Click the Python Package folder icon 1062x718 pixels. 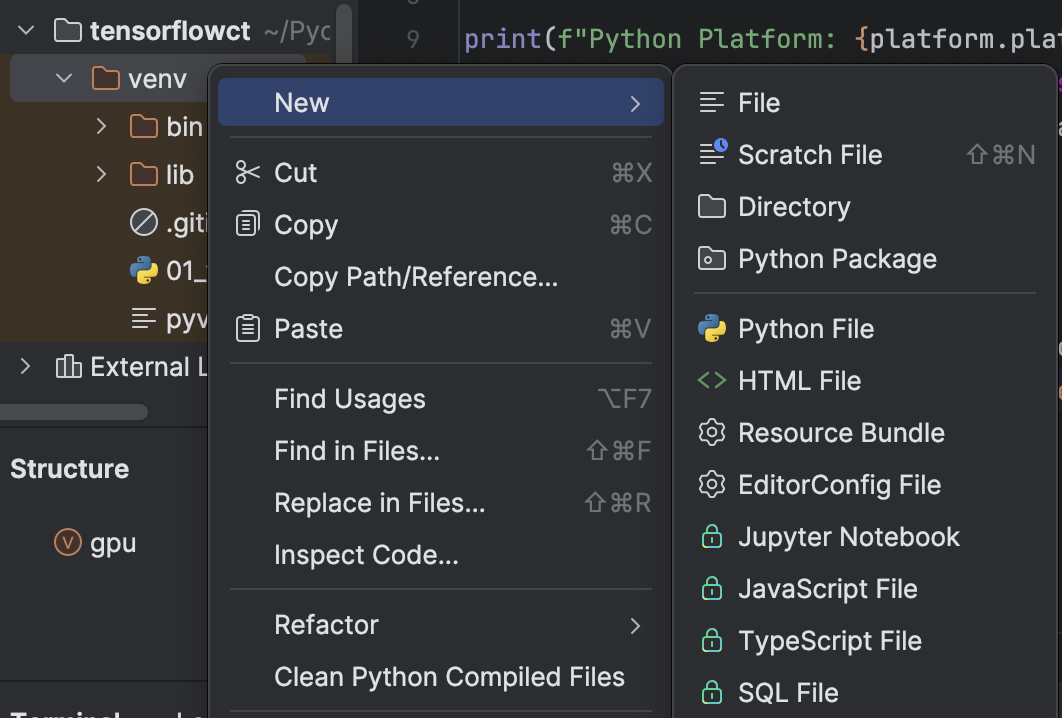[712, 259]
